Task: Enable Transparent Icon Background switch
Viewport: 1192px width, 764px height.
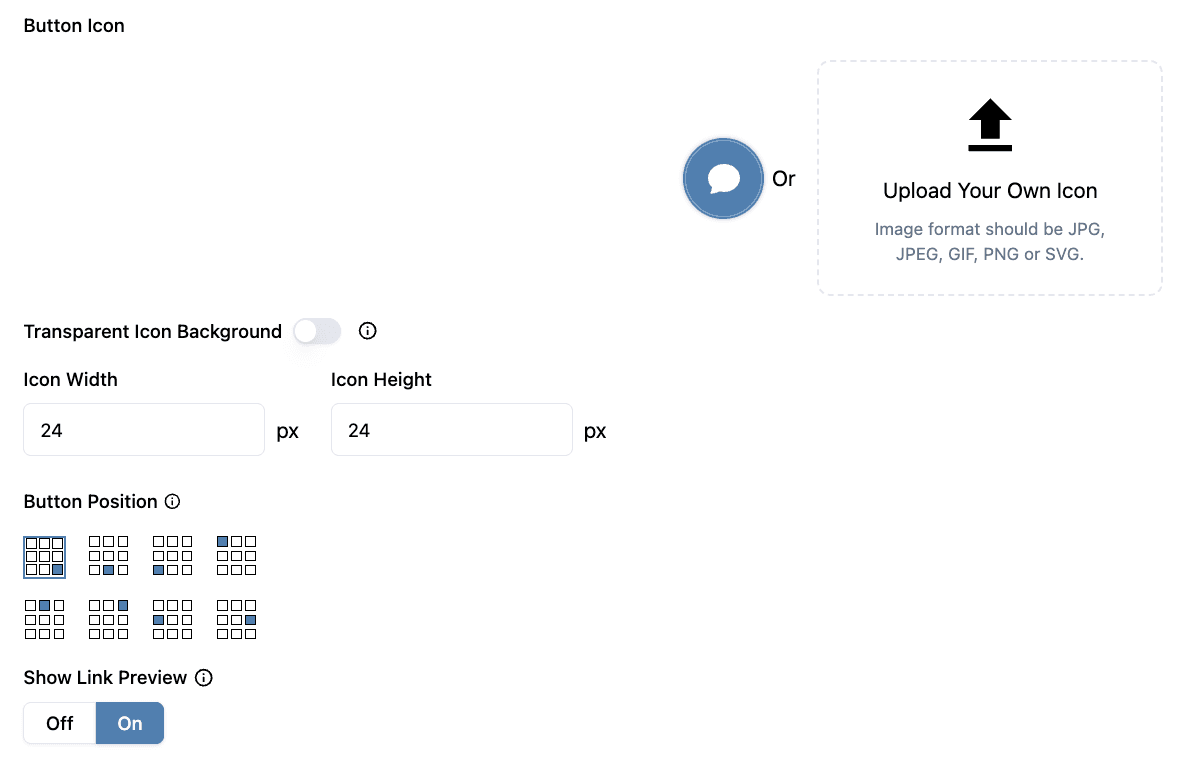Action: 317,331
